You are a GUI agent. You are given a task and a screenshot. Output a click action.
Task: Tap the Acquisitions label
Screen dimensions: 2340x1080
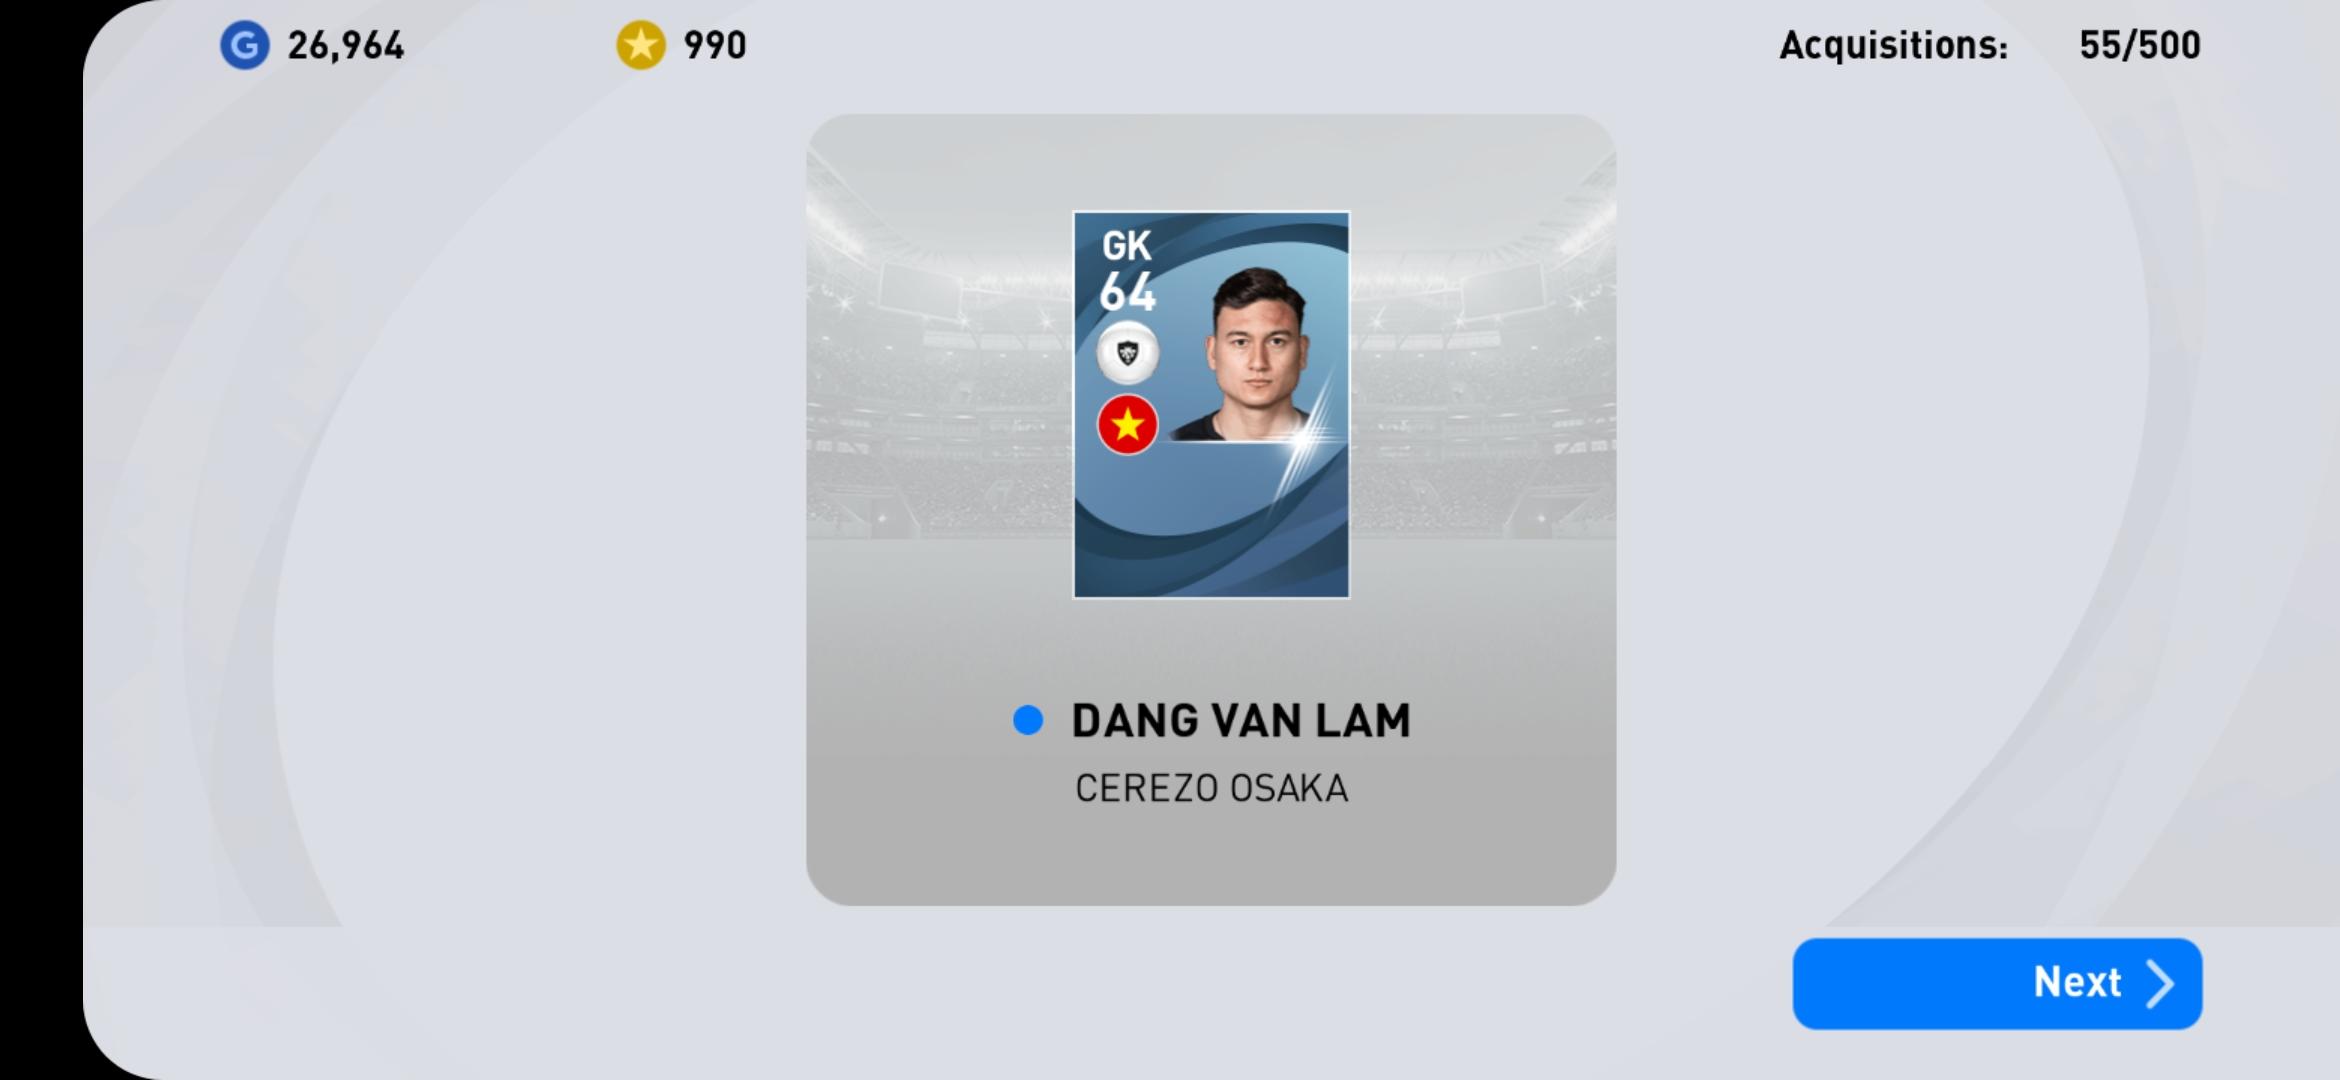tap(1893, 46)
